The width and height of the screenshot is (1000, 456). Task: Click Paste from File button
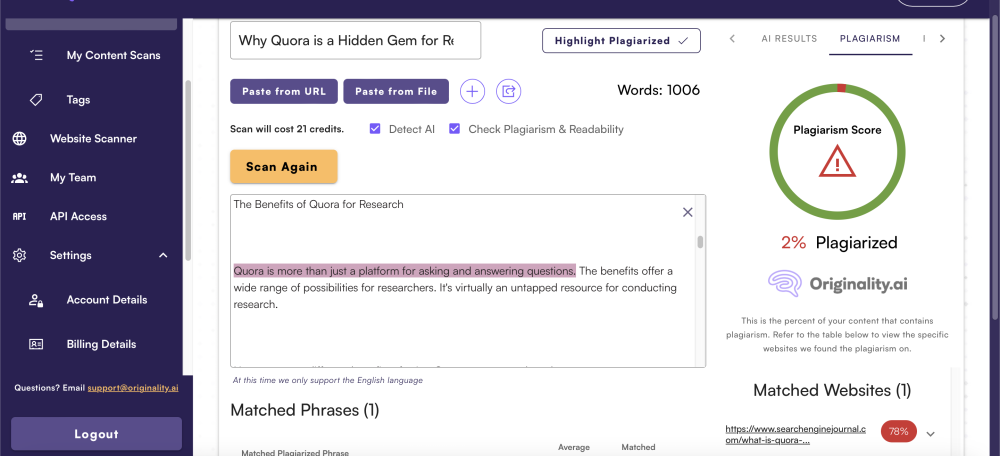pyautogui.click(x=396, y=91)
